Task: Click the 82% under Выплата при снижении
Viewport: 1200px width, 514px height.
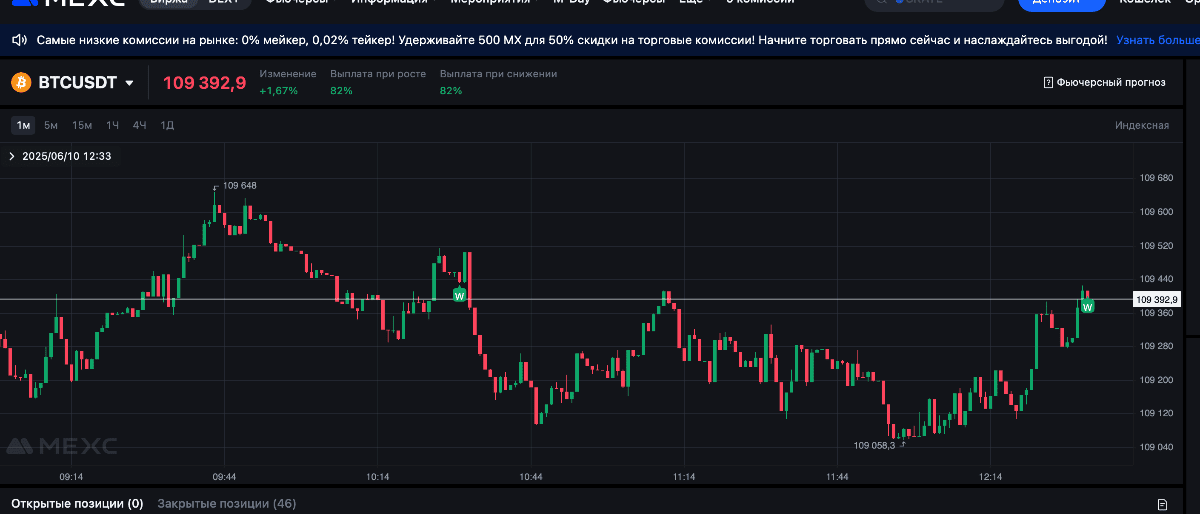Action: pyautogui.click(x=451, y=91)
